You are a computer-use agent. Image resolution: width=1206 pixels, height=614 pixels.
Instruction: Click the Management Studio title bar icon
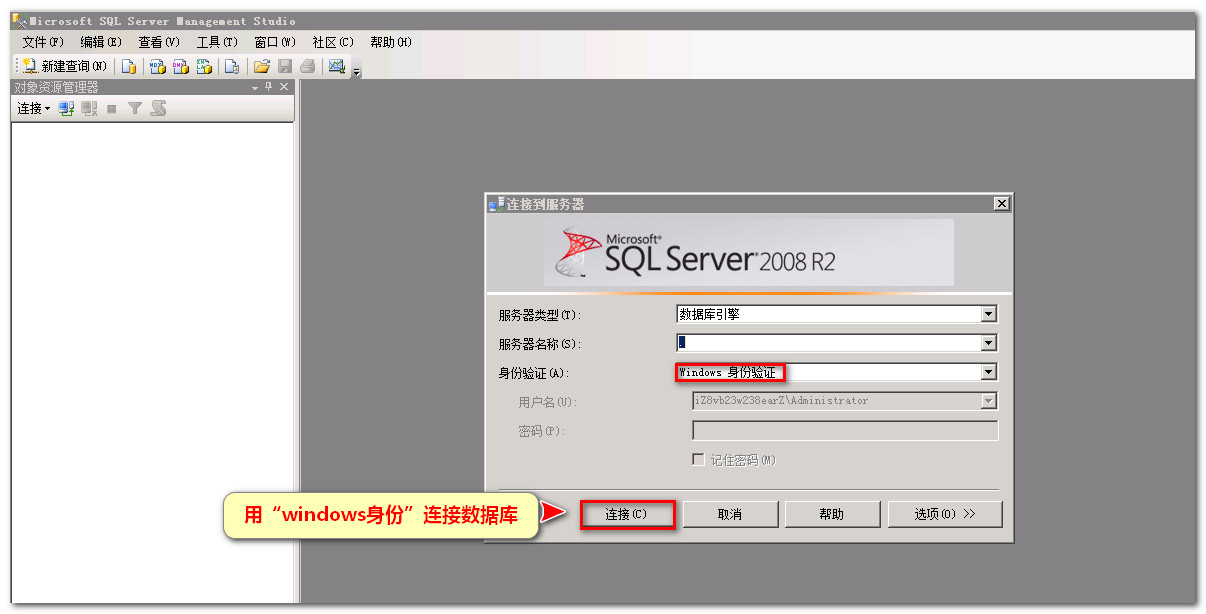pyautogui.click(x=20, y=21)
